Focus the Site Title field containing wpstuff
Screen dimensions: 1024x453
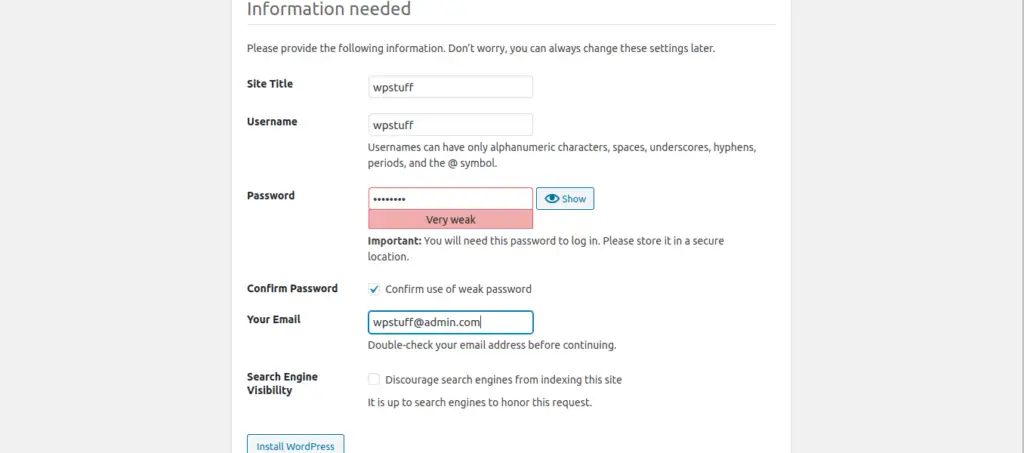tap(451, 87)
